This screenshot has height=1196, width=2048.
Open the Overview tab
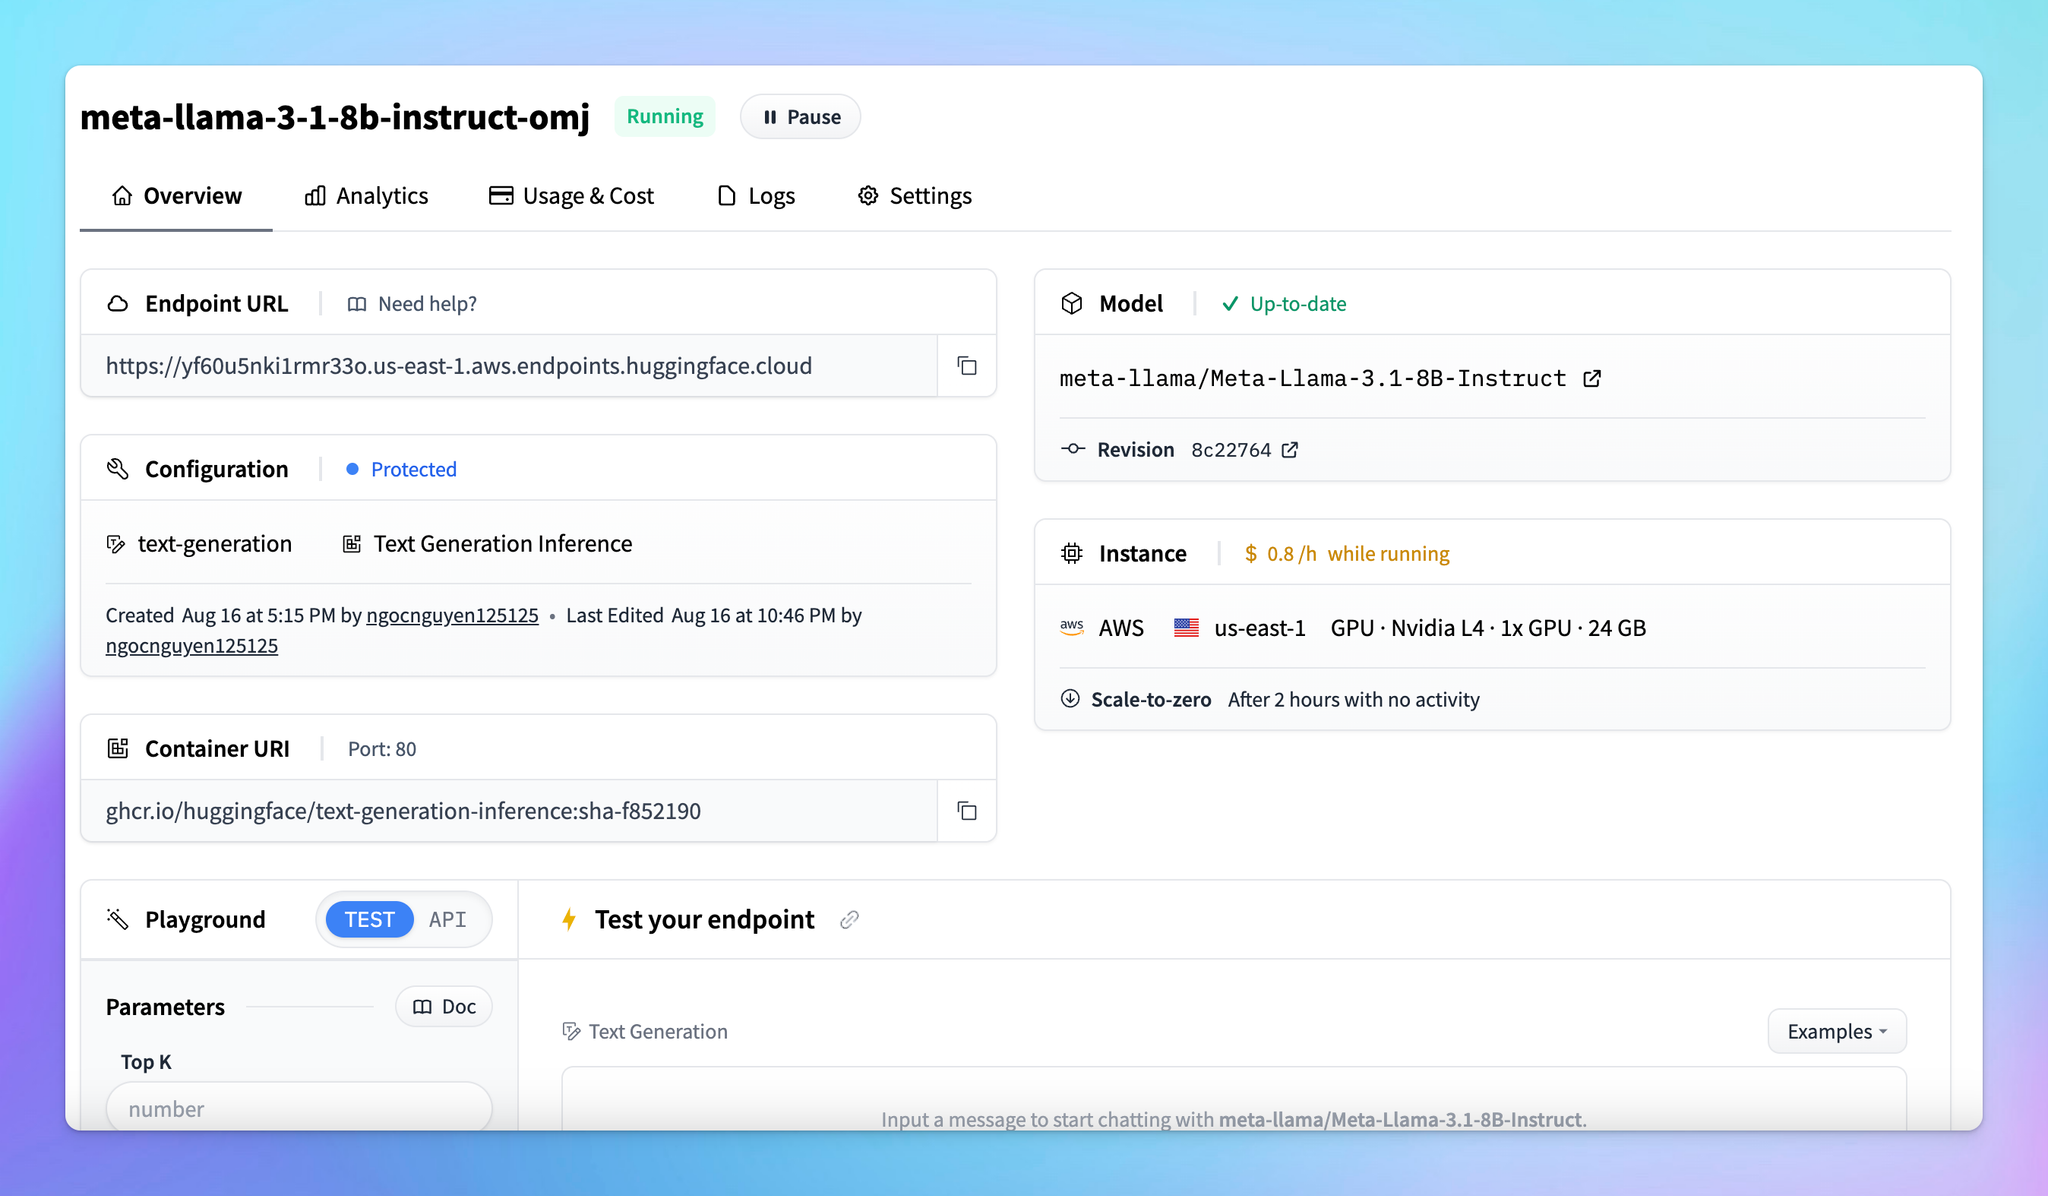pyautogui.click(x=176, y=196)
